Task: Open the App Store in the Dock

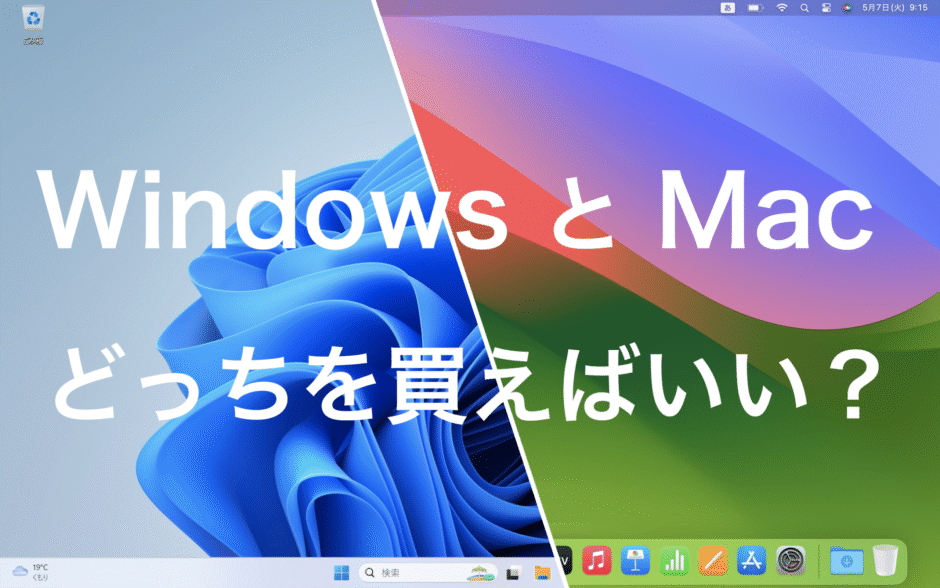Action: [751, 560]
